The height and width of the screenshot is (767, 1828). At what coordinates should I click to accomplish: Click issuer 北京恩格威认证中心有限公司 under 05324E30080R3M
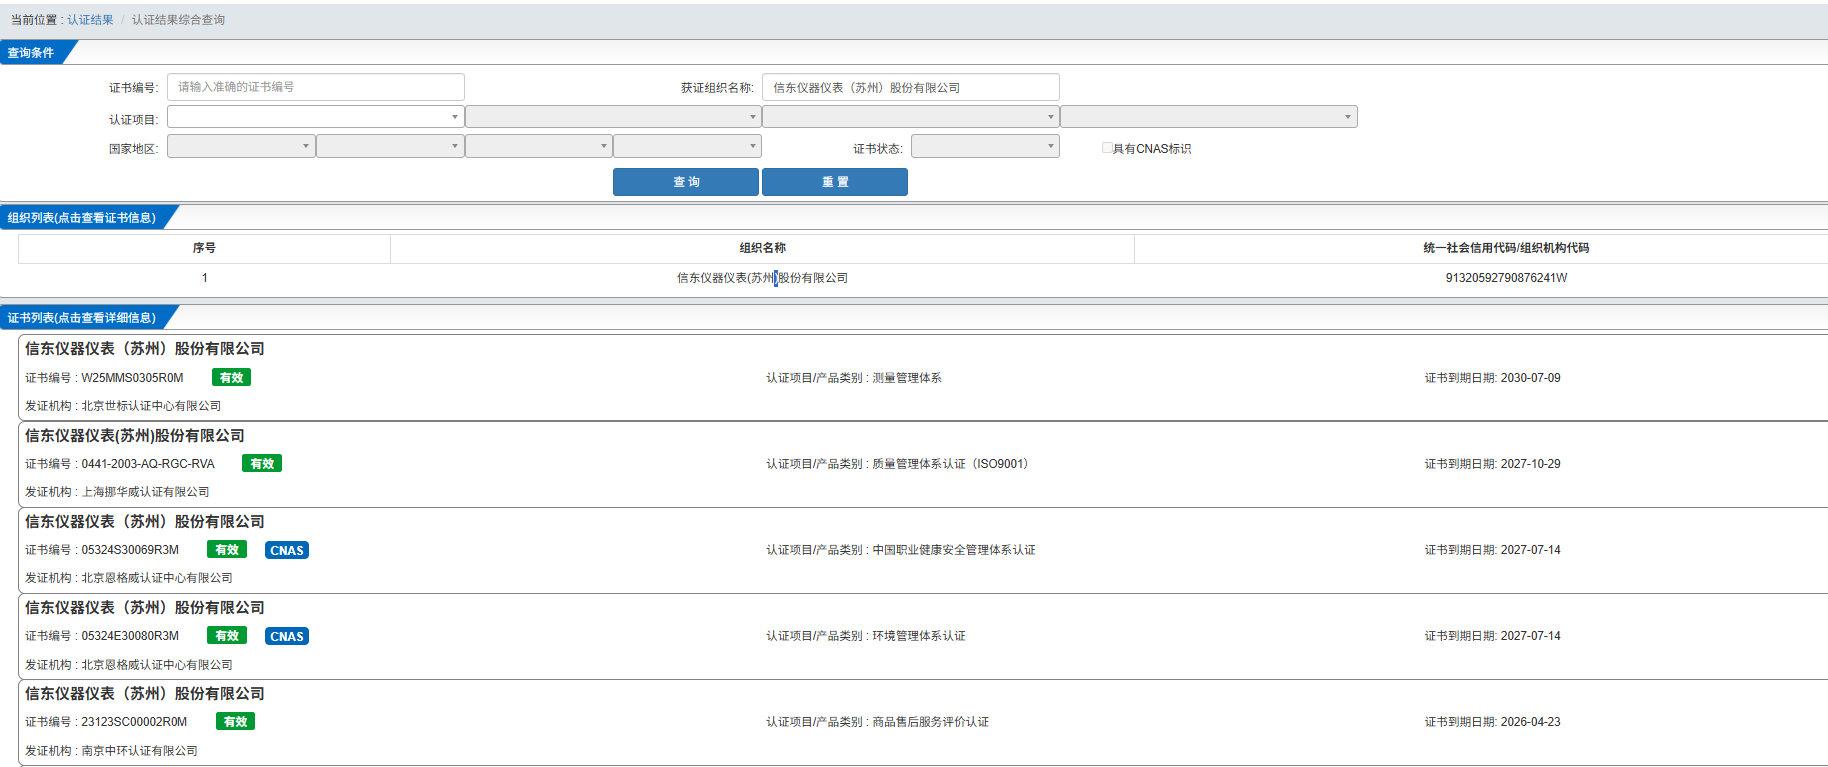(157, 665)
